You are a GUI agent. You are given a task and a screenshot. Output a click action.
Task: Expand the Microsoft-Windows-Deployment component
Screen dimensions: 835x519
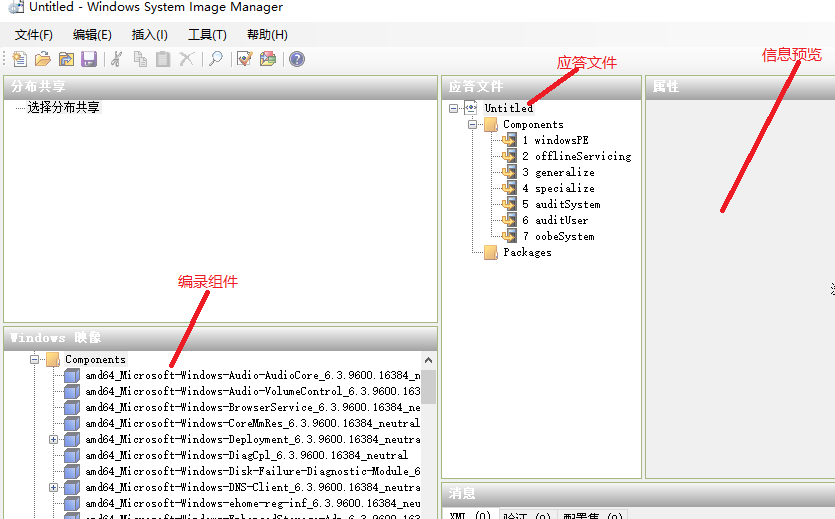click(54, 439)
